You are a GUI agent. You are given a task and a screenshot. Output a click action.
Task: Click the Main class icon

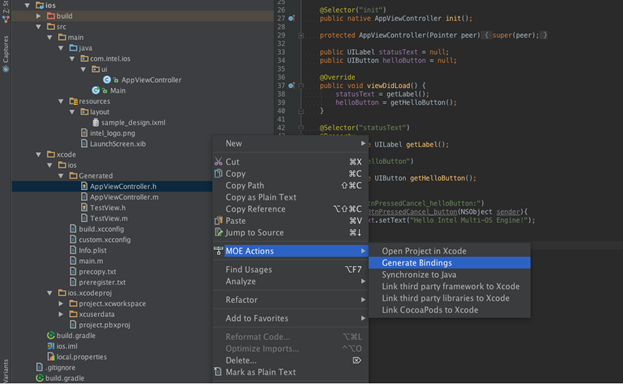(x=95, y=91)
